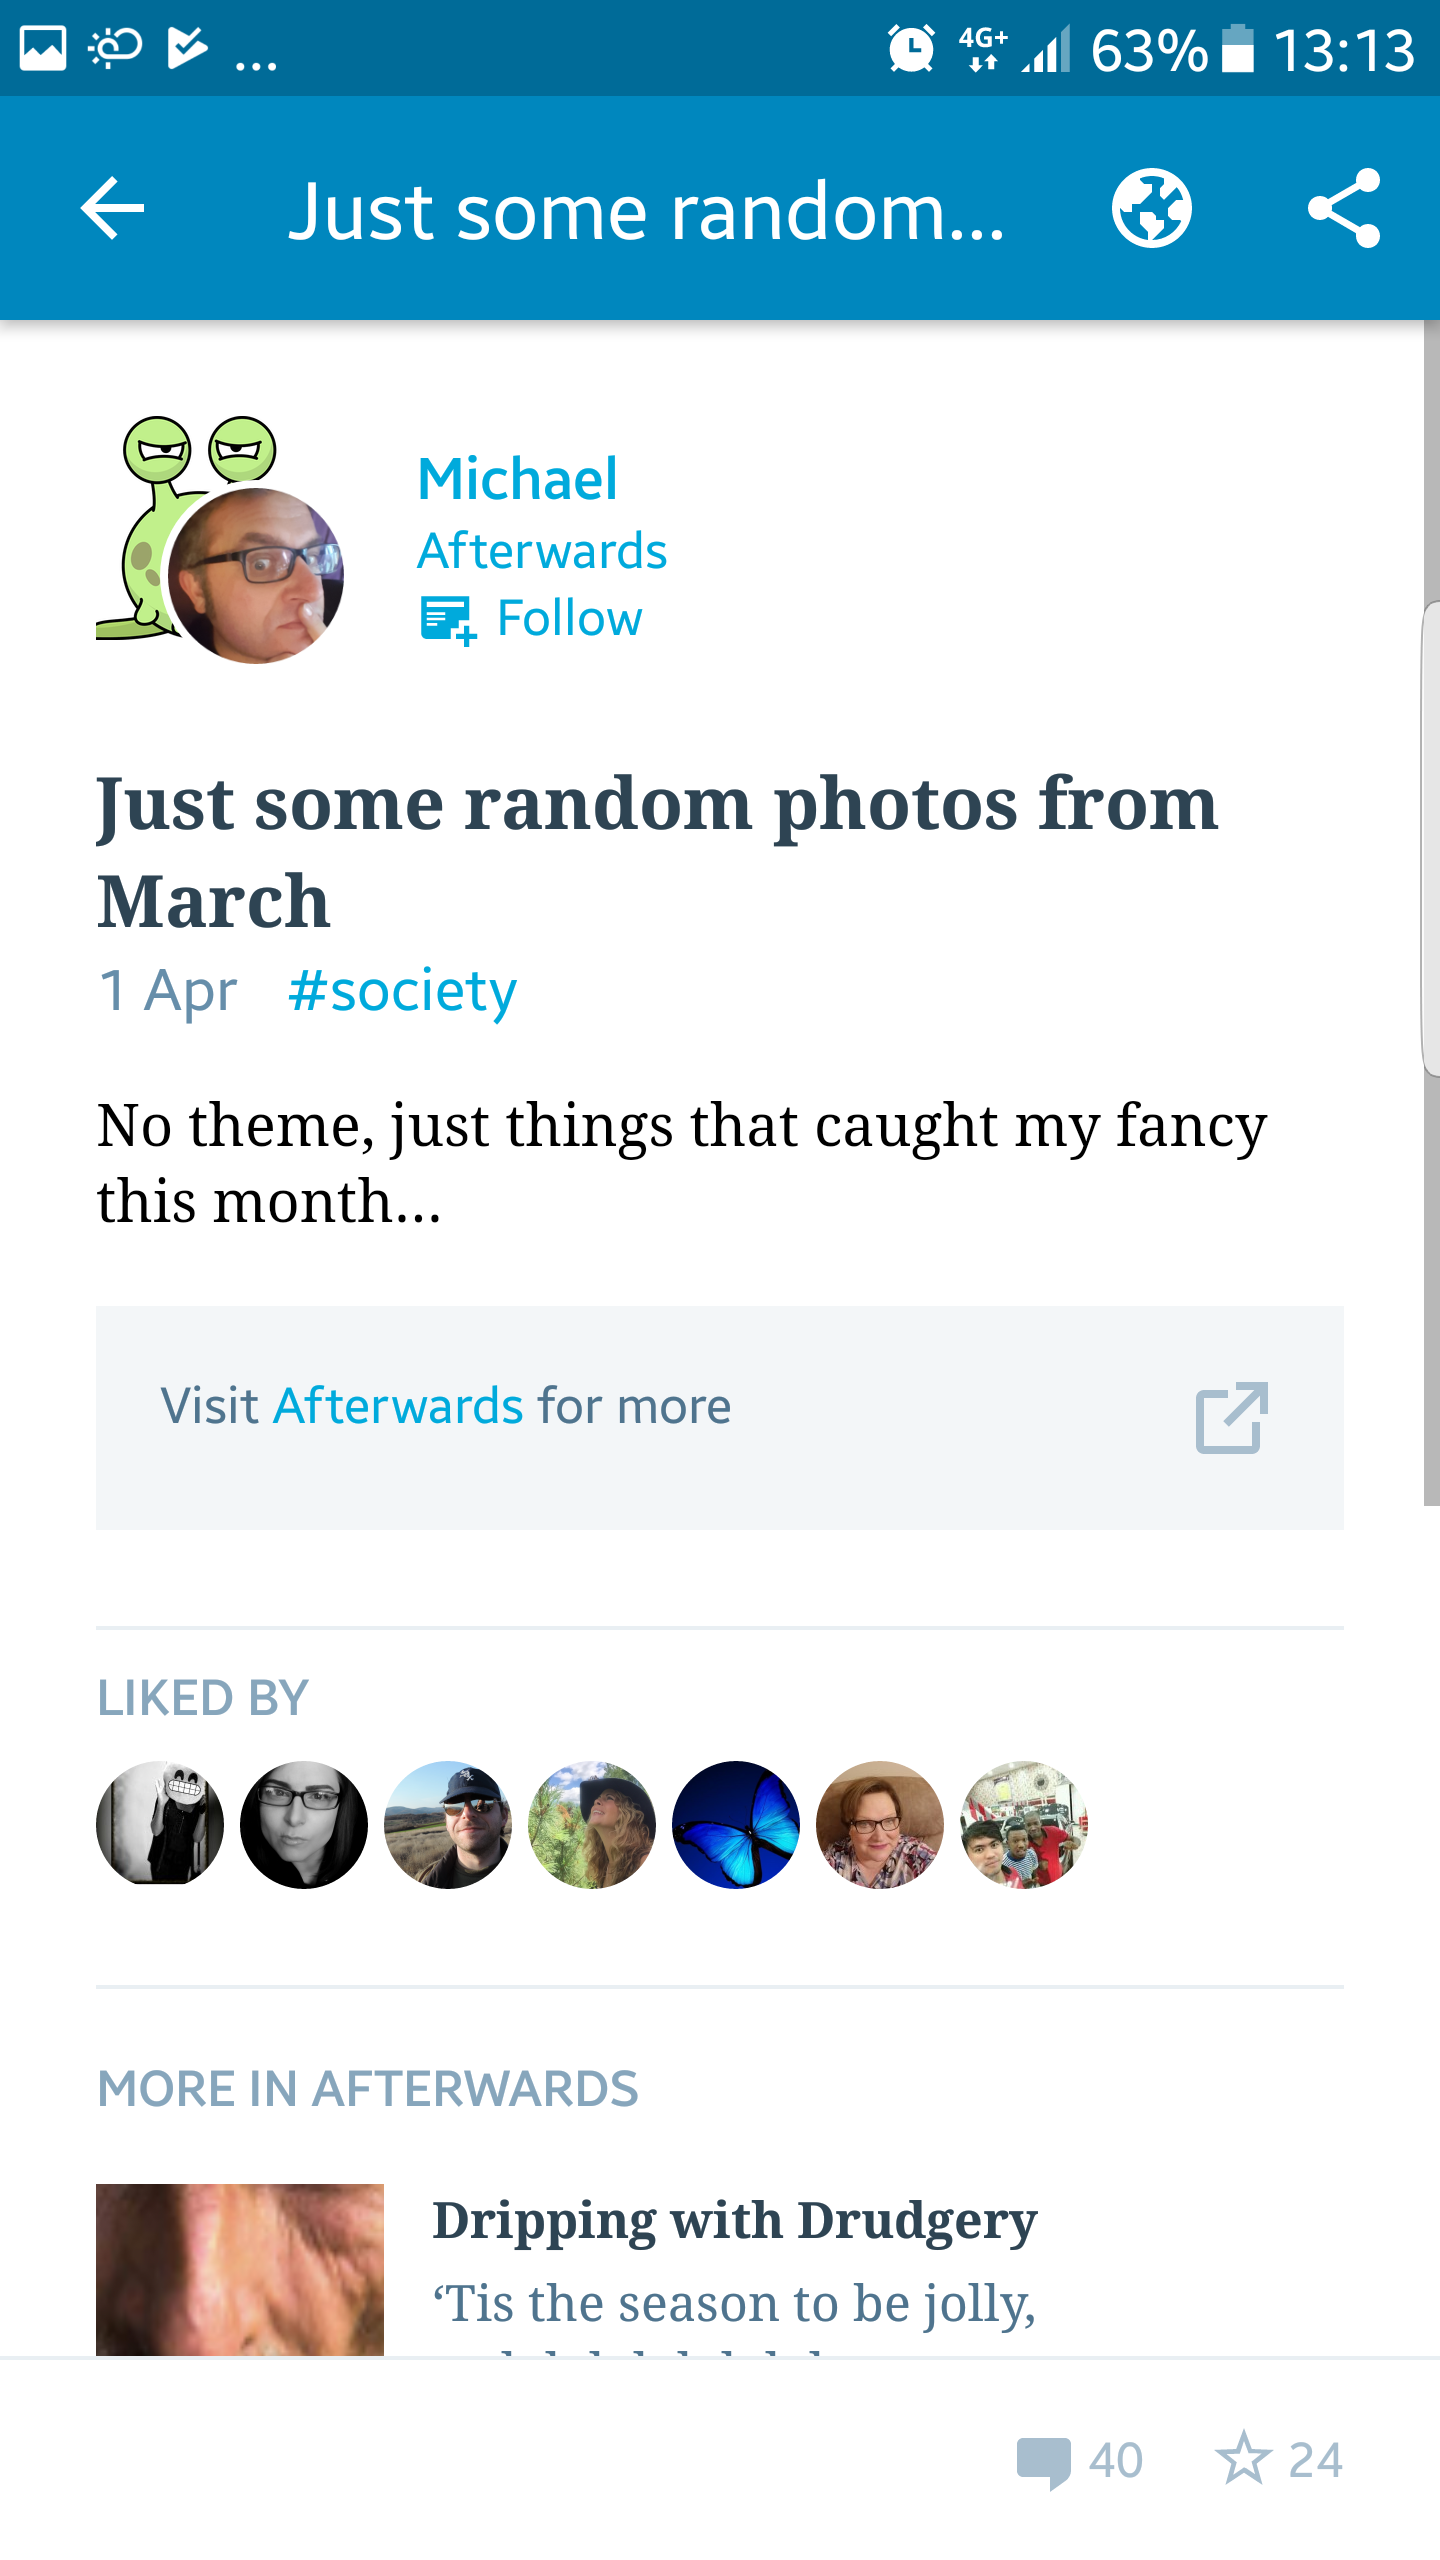
Task: Tap the Dripping with Drudgery thumbnail image
Action: [x=240, y=2269]
